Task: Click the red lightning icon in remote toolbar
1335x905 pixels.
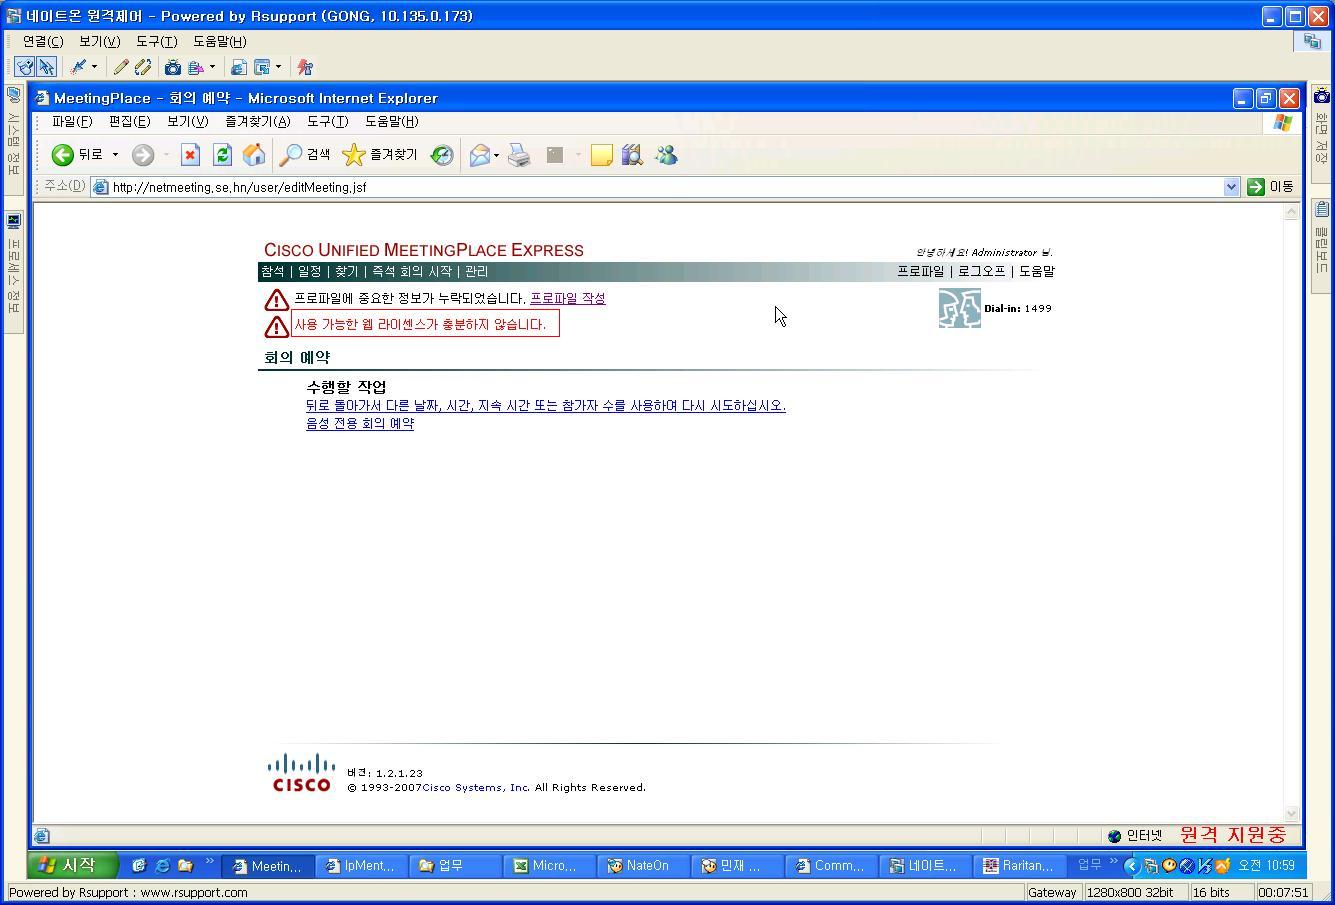Action: tap(305, 67)
